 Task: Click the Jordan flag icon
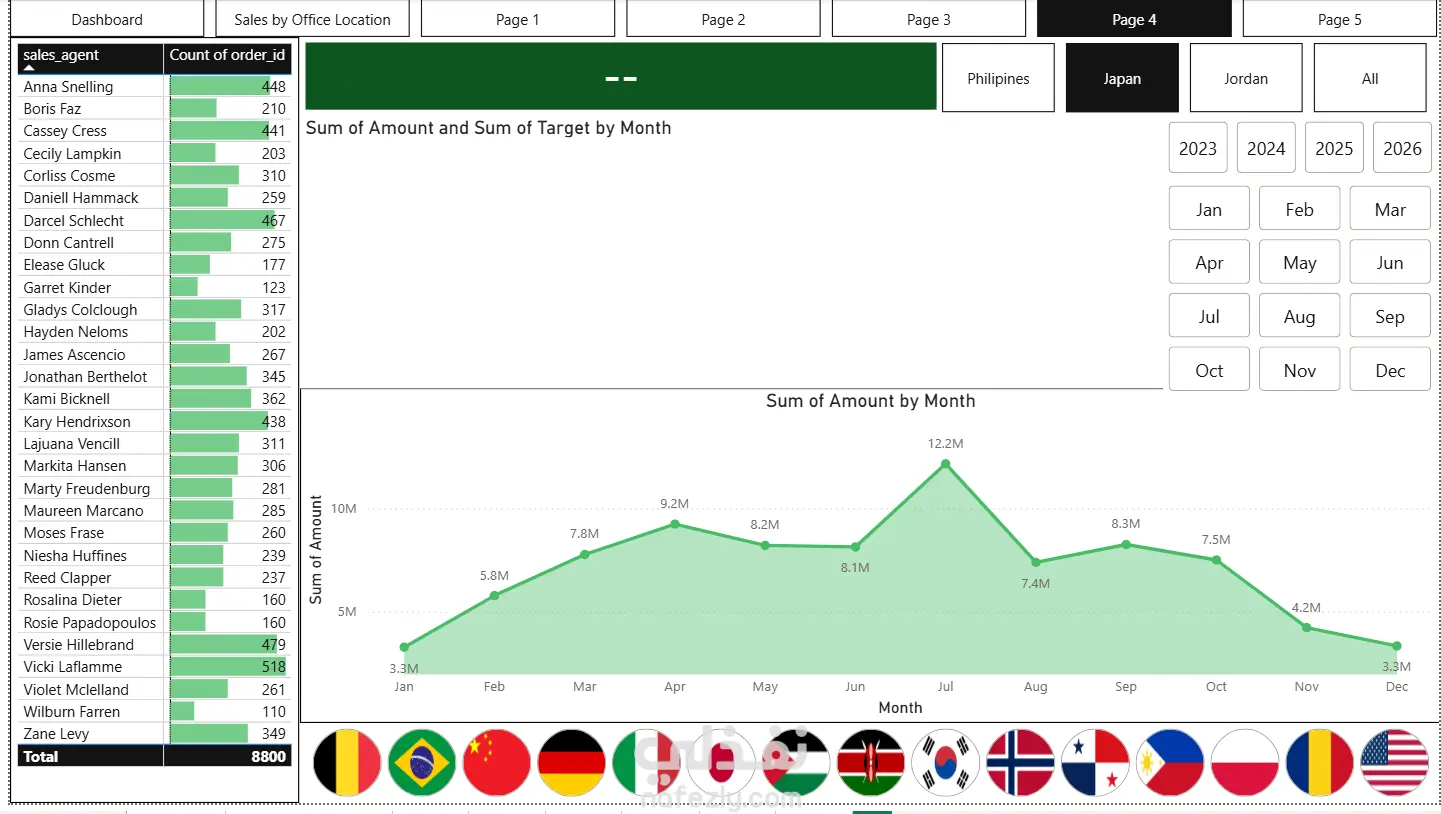point(796,763)
